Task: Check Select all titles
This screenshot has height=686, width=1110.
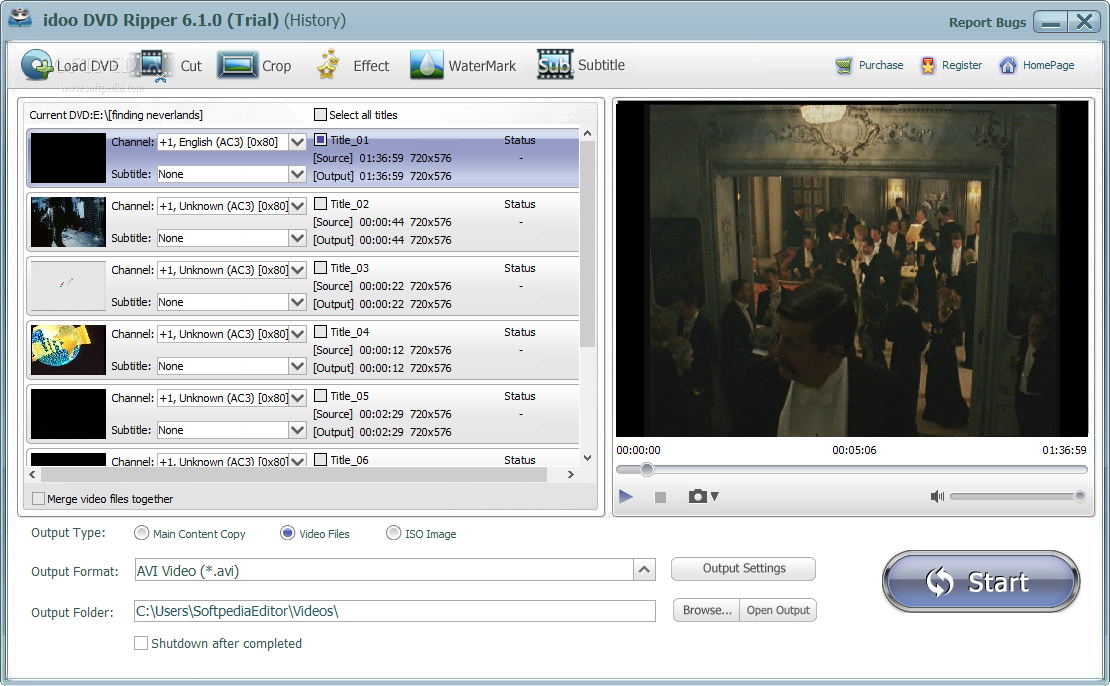Action: point(320,115)
